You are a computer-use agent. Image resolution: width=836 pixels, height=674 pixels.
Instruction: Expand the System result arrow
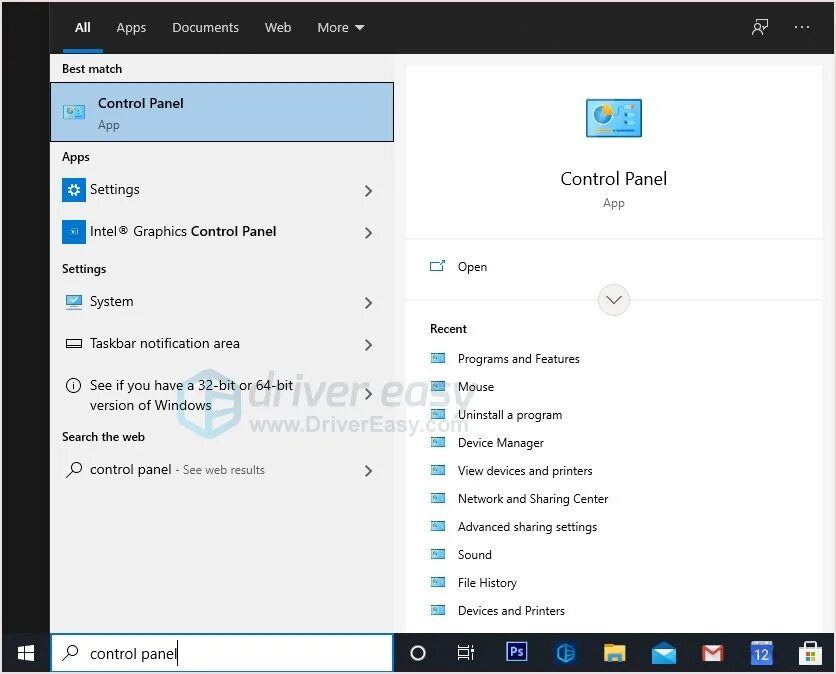[x=368, y=303]
